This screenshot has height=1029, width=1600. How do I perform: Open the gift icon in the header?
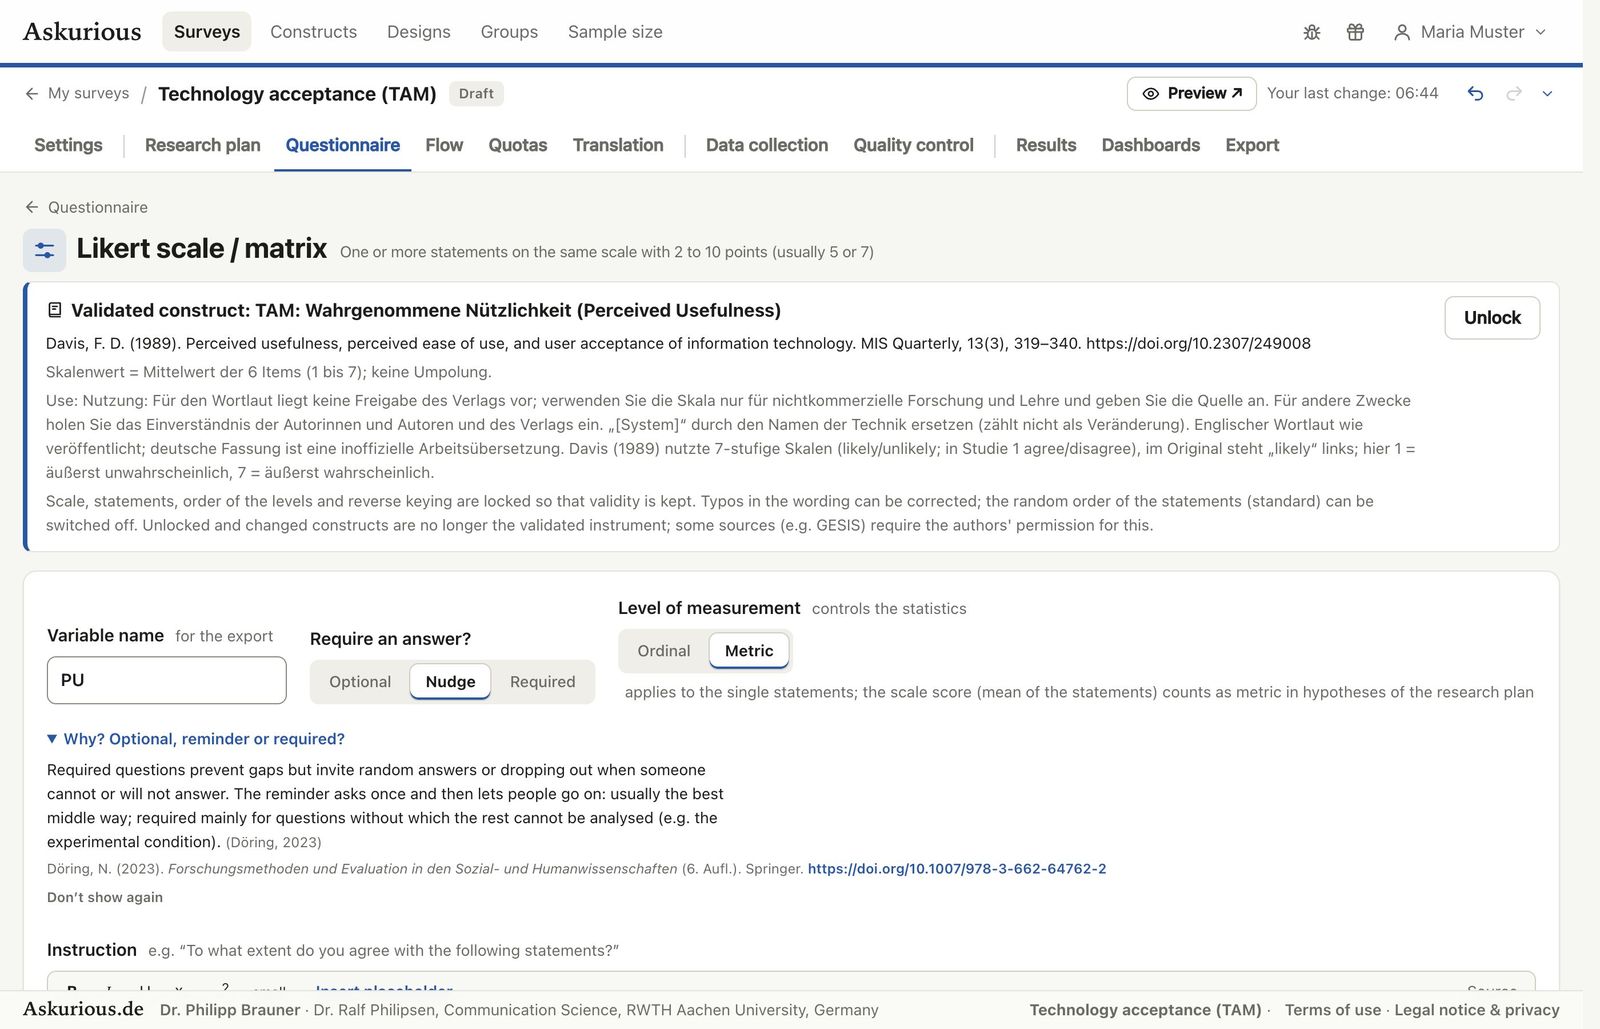pos(1355,32)
